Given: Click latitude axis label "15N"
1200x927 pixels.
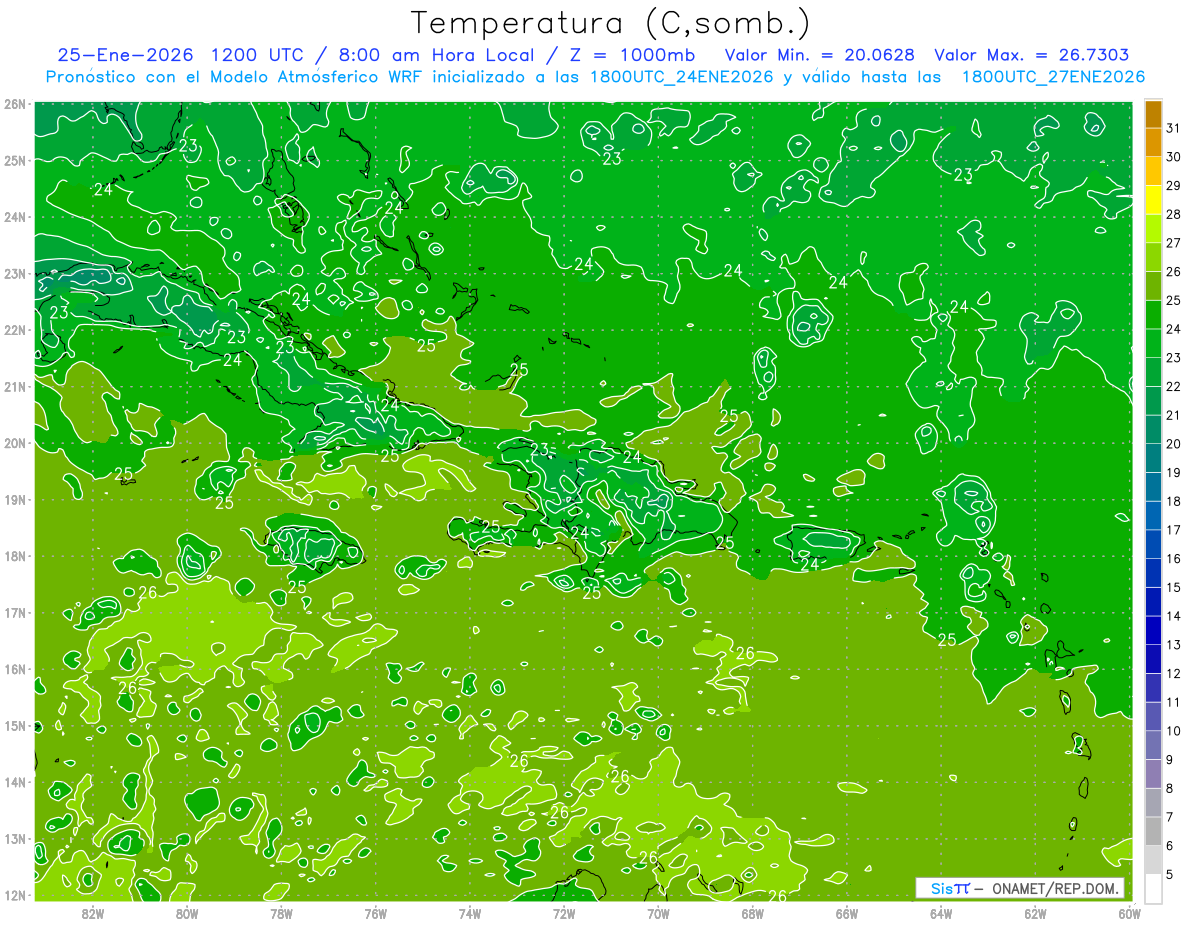Looking at the screenshot, I should (x=14, y=726).
